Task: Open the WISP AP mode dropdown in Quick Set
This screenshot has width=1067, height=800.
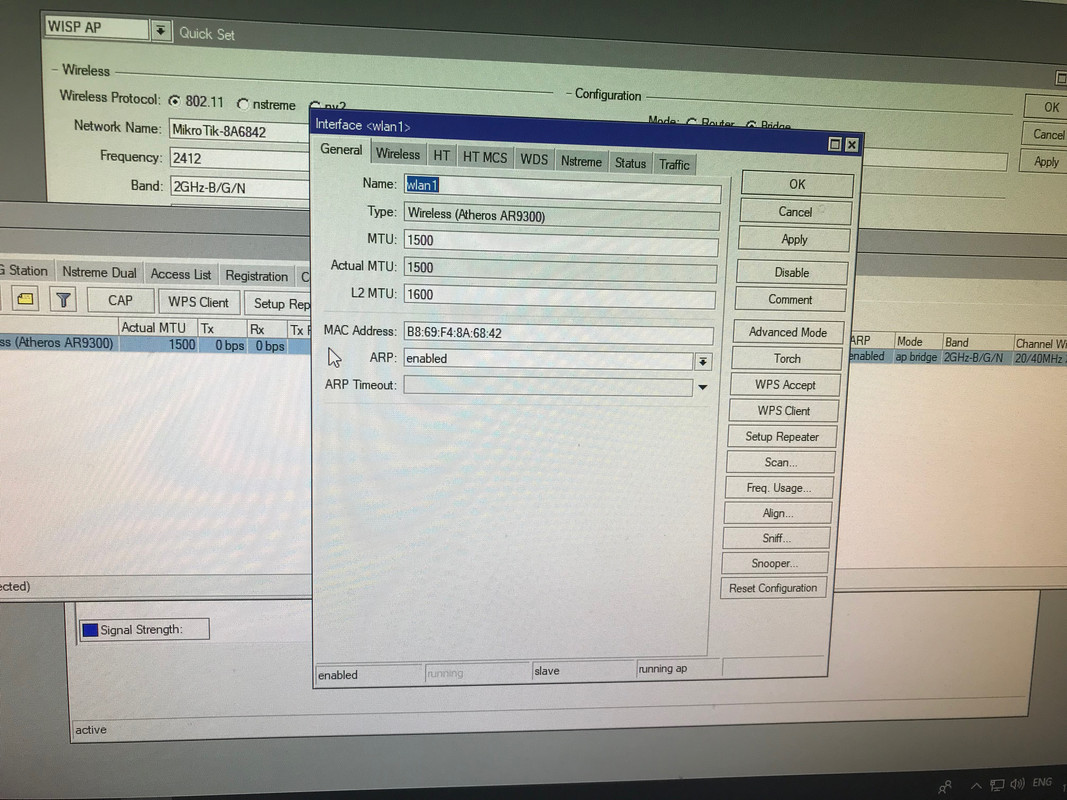Action: click(x=161, y=31)
